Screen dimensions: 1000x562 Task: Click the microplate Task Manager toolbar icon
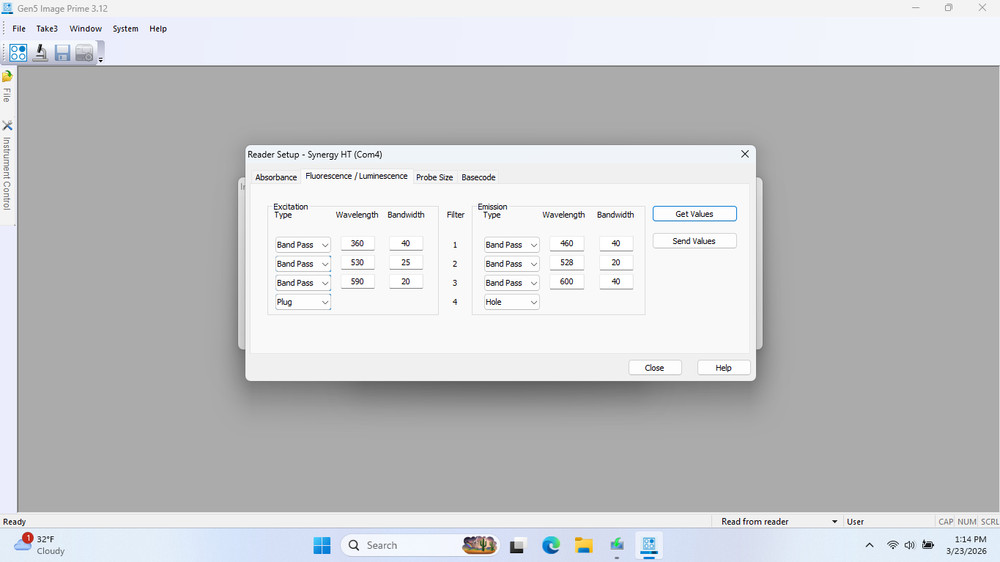[18, 53]
